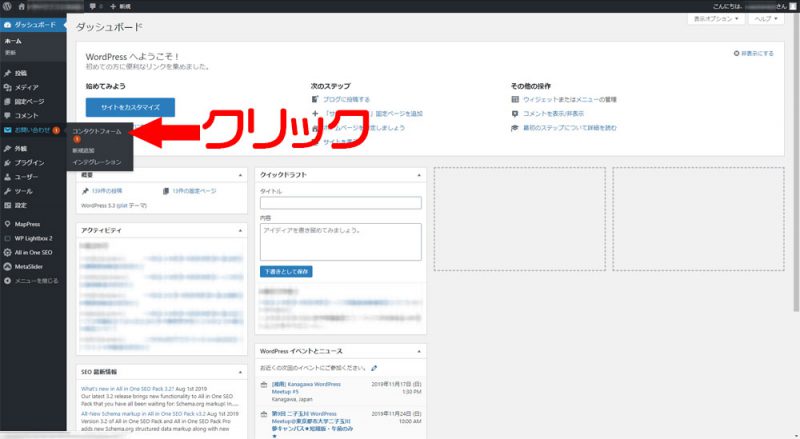The image size is (800, 439).
Task: Open MetaSlider icon in sidebar
Action: click(7, 266)
